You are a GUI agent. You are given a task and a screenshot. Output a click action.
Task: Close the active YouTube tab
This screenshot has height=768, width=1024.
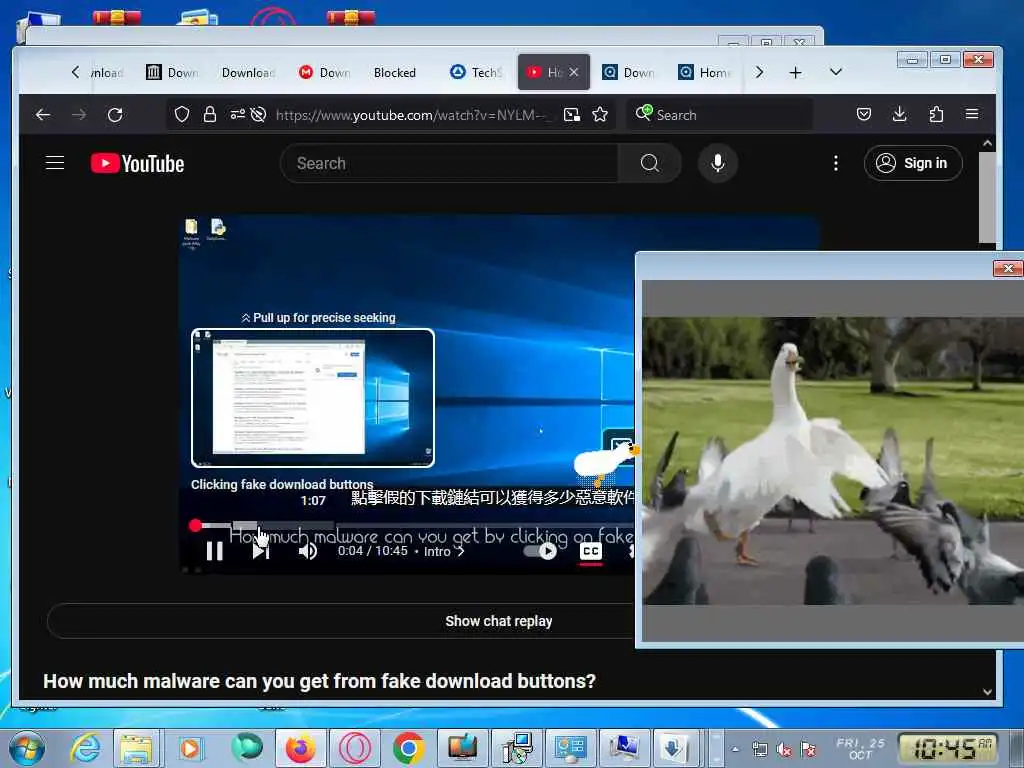[573, 72]
